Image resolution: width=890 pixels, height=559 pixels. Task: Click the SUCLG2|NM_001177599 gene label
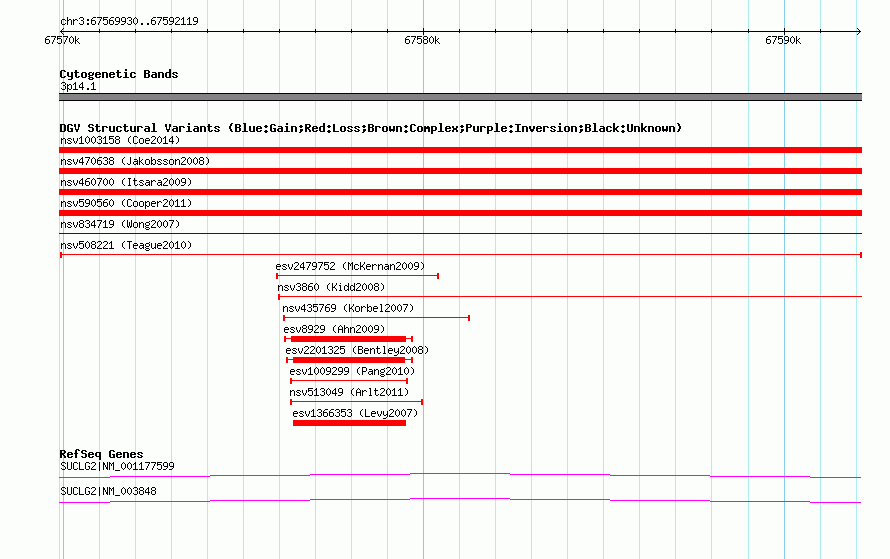pos(117,466)
